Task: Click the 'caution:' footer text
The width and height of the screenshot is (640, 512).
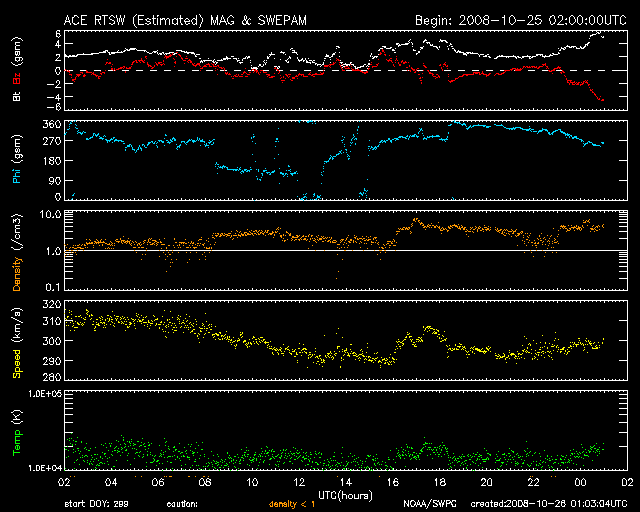Action: (x=182, y=504)
